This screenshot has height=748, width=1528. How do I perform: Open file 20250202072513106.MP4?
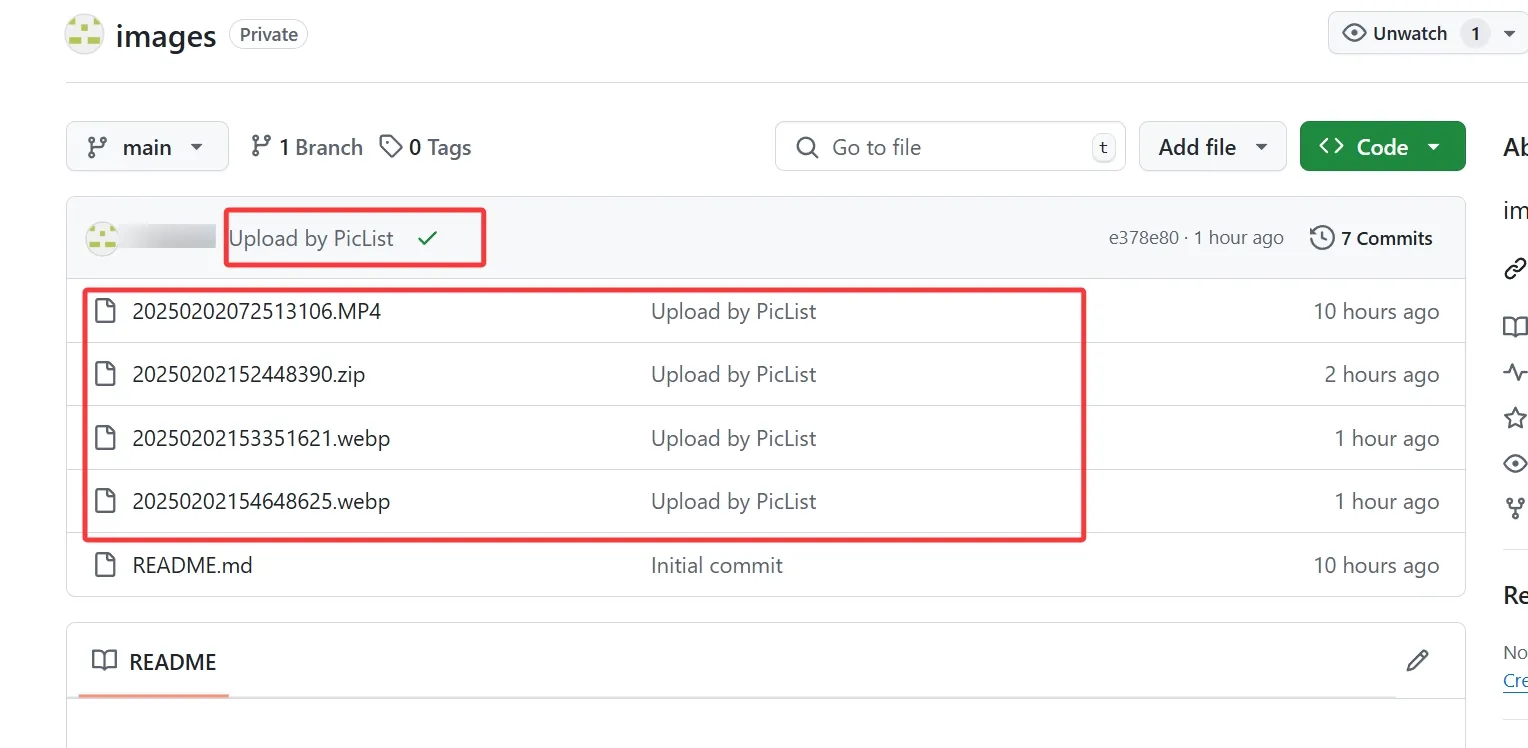(x=256, y=312)
